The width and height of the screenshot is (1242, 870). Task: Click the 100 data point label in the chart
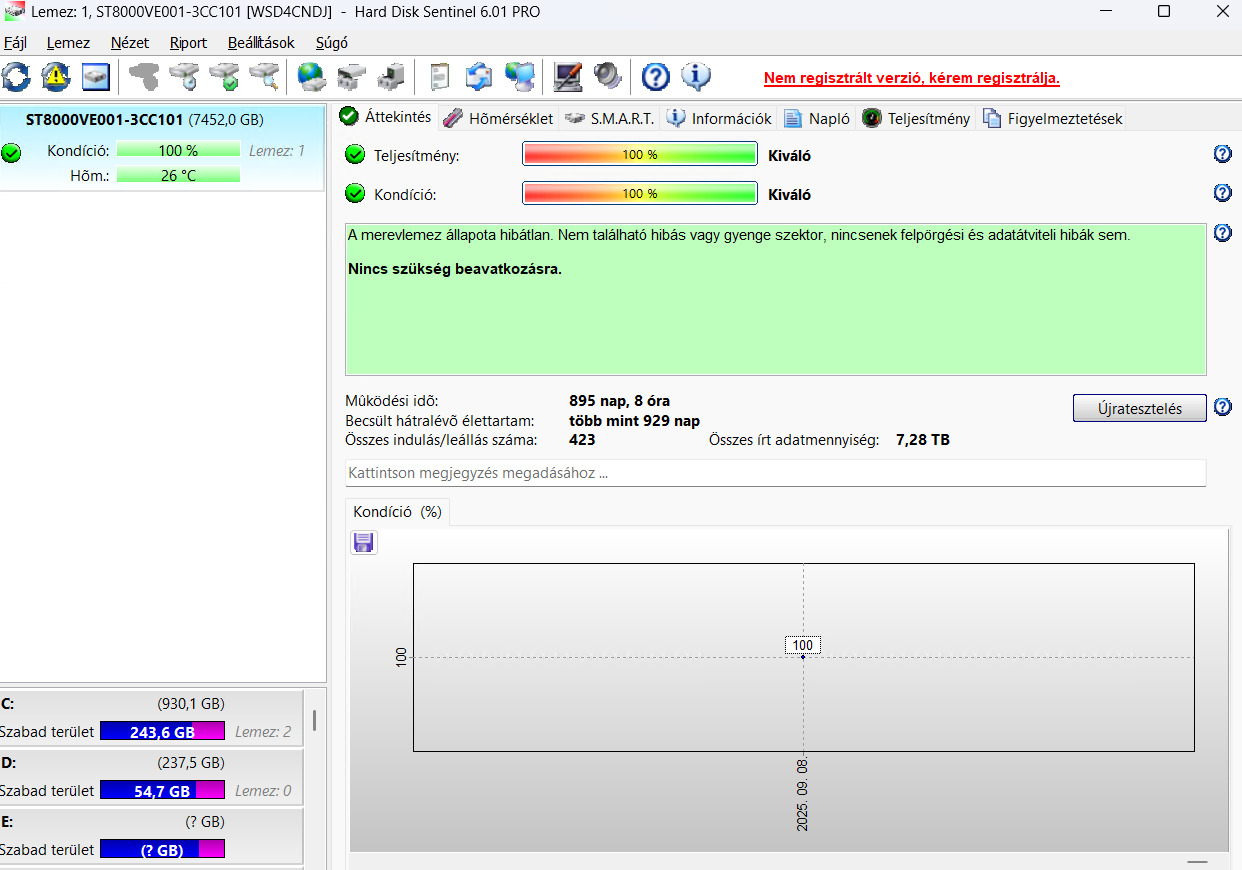click(x=803, y=645)
